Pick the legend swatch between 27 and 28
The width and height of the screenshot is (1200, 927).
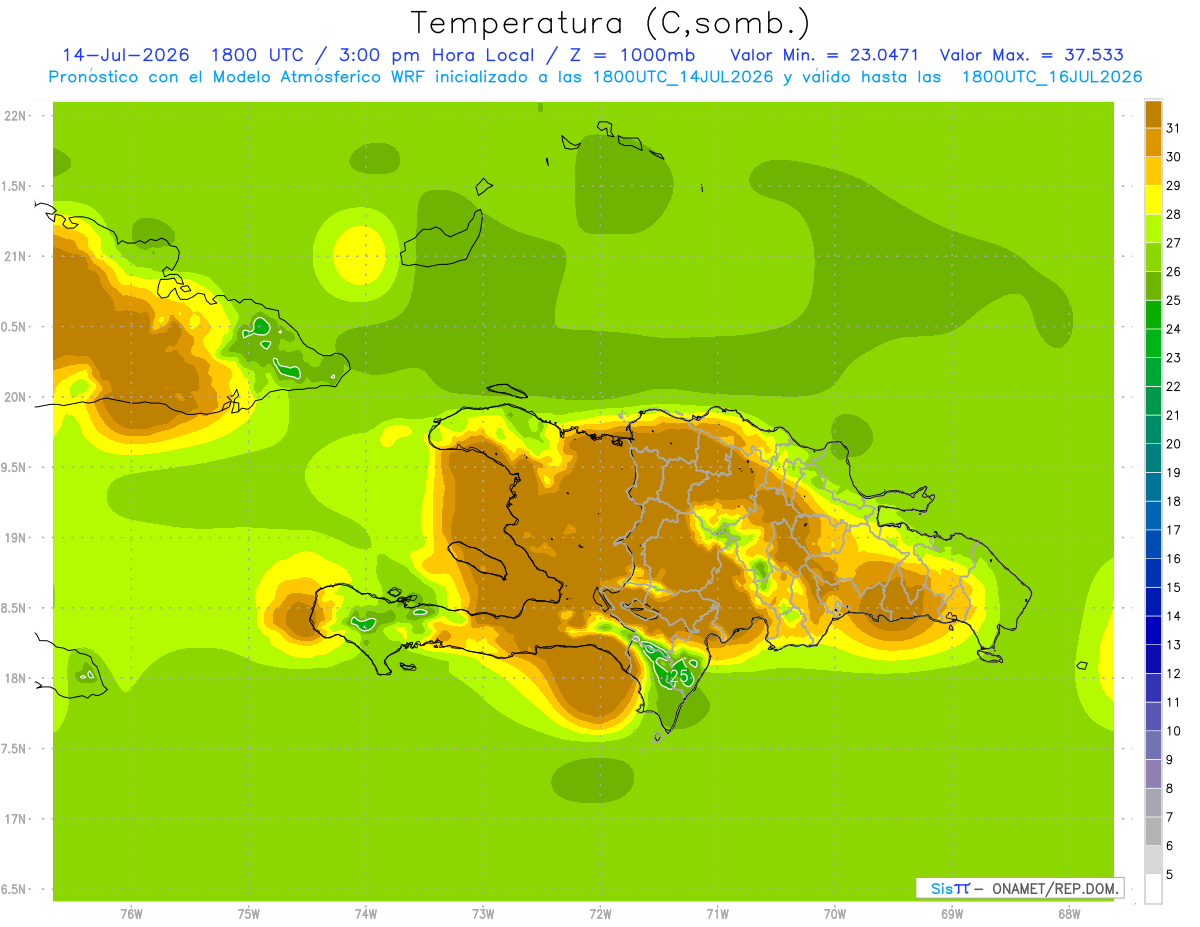point(1153,228)
